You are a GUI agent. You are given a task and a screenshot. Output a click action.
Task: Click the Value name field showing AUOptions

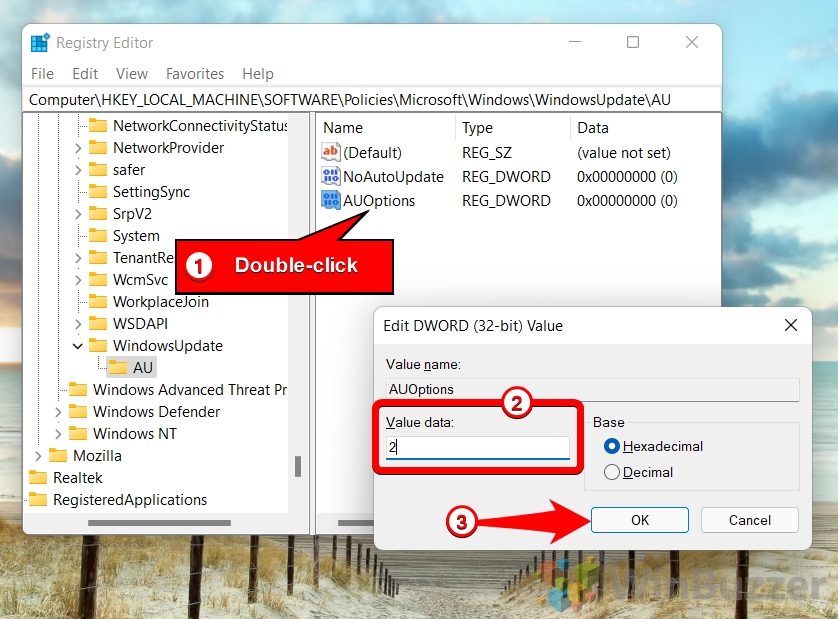pyautogui.click(x=593, y=389)
